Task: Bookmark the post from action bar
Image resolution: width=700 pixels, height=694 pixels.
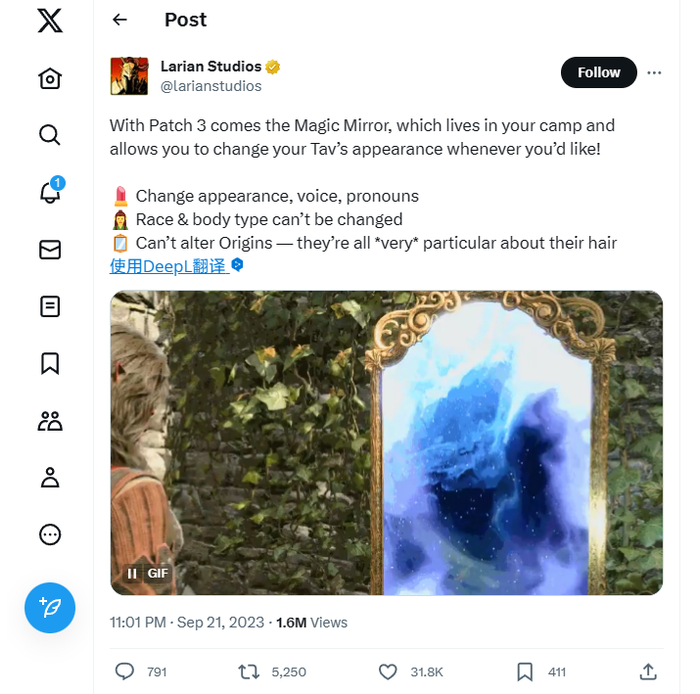Action: (x=524, y=671)
